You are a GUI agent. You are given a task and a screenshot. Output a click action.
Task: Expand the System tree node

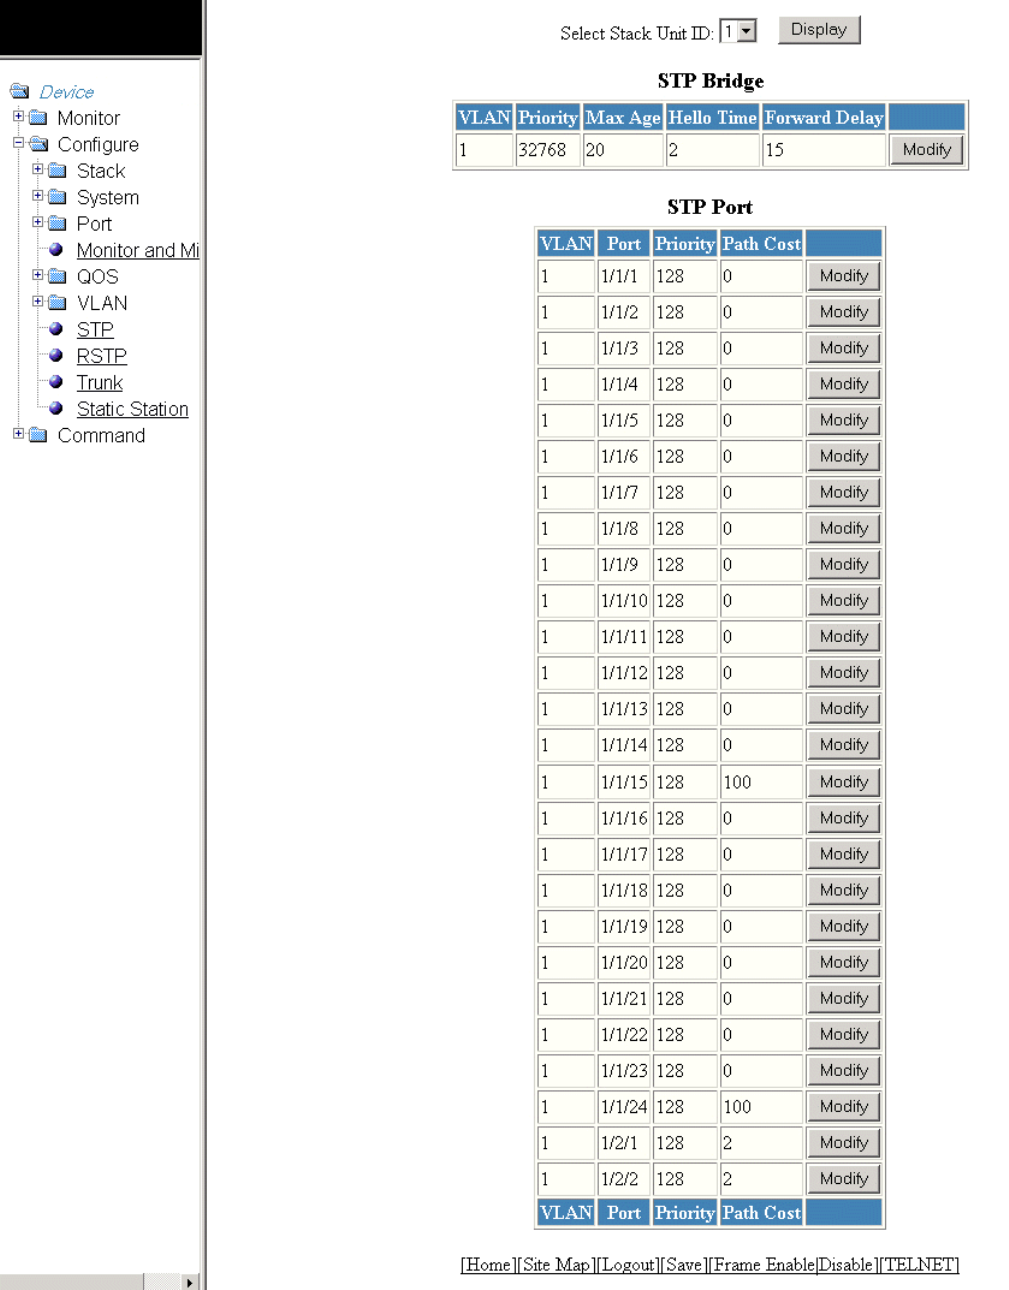(x=38, y=196)
